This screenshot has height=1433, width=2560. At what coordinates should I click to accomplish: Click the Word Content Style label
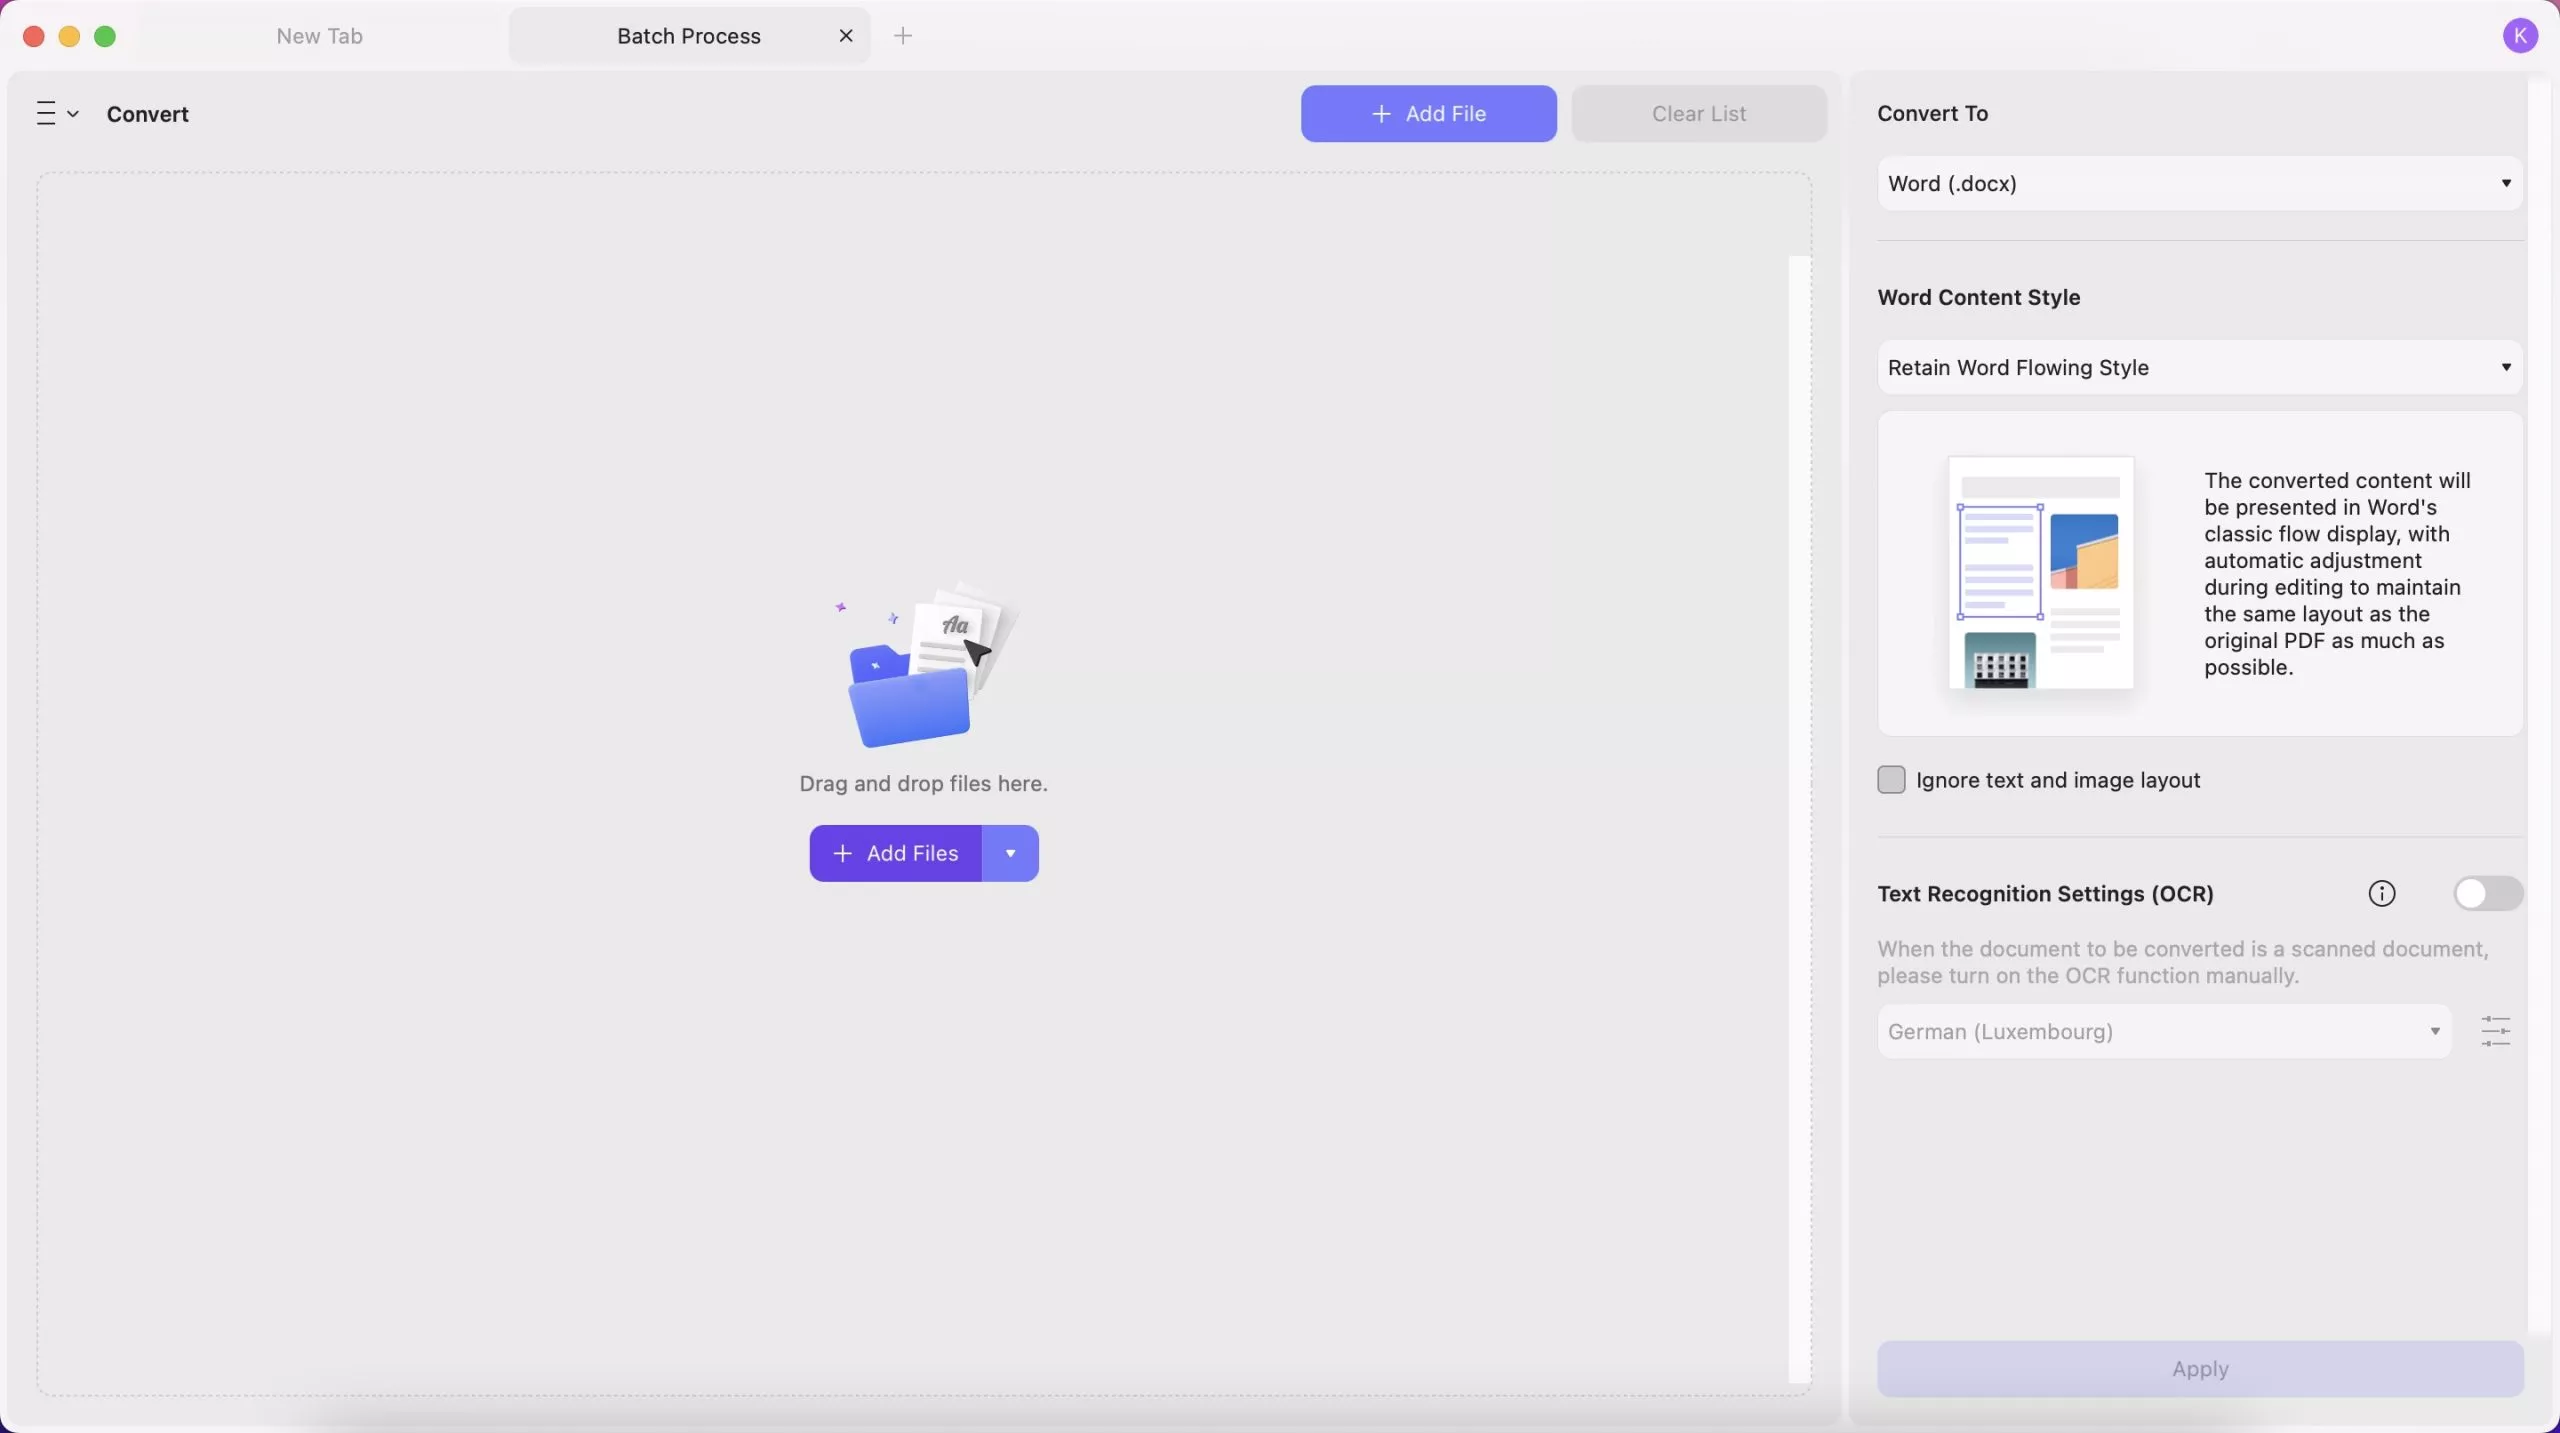[1978, 297]
